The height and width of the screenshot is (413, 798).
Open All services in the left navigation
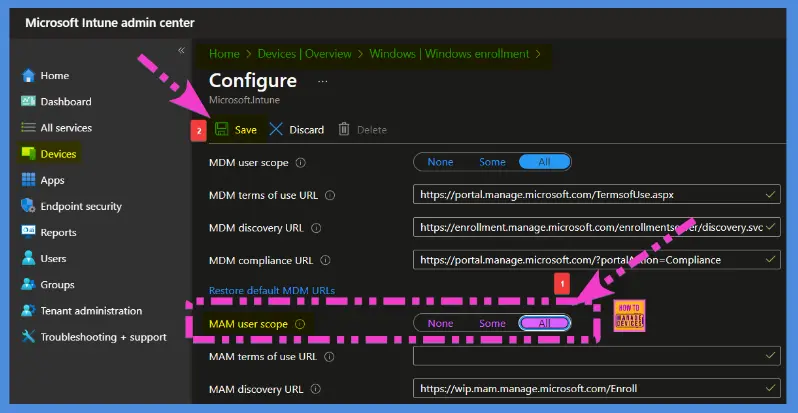click(66, 128)
